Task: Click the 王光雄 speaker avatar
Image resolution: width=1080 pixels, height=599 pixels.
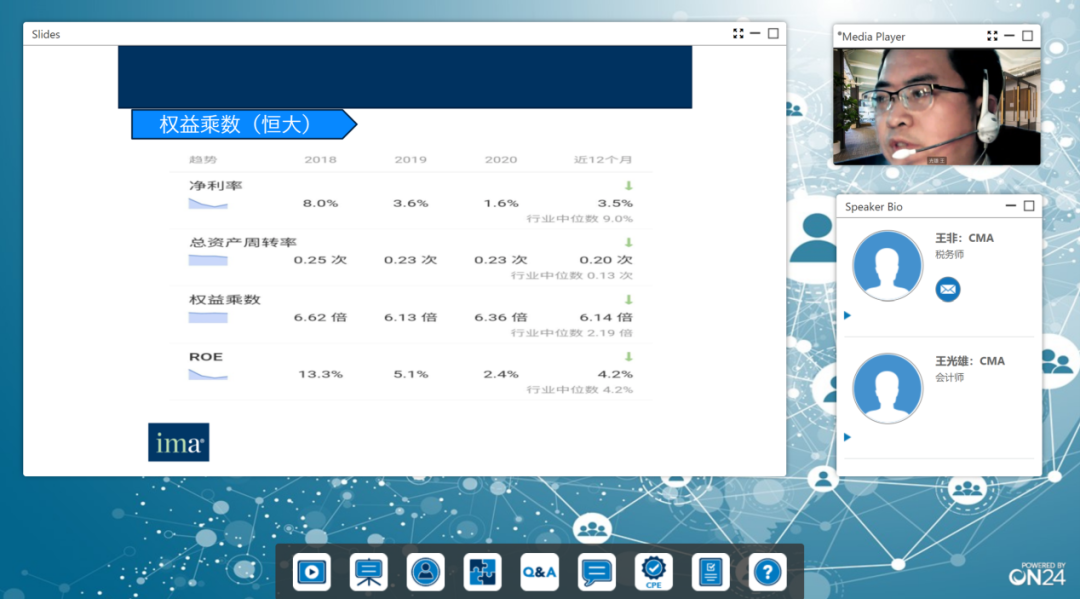Action: 887,388
